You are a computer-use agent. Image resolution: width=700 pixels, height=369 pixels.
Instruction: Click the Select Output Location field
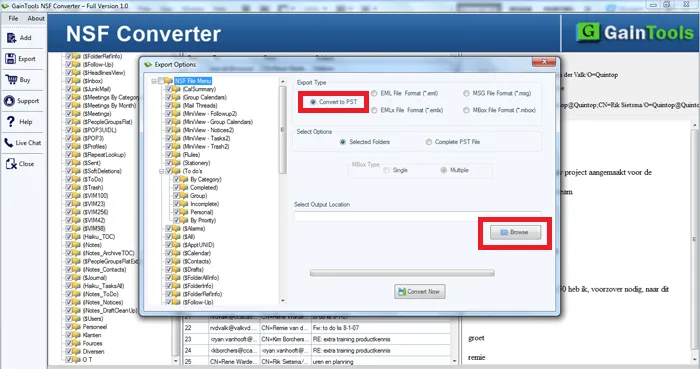[x=418, y=216]
